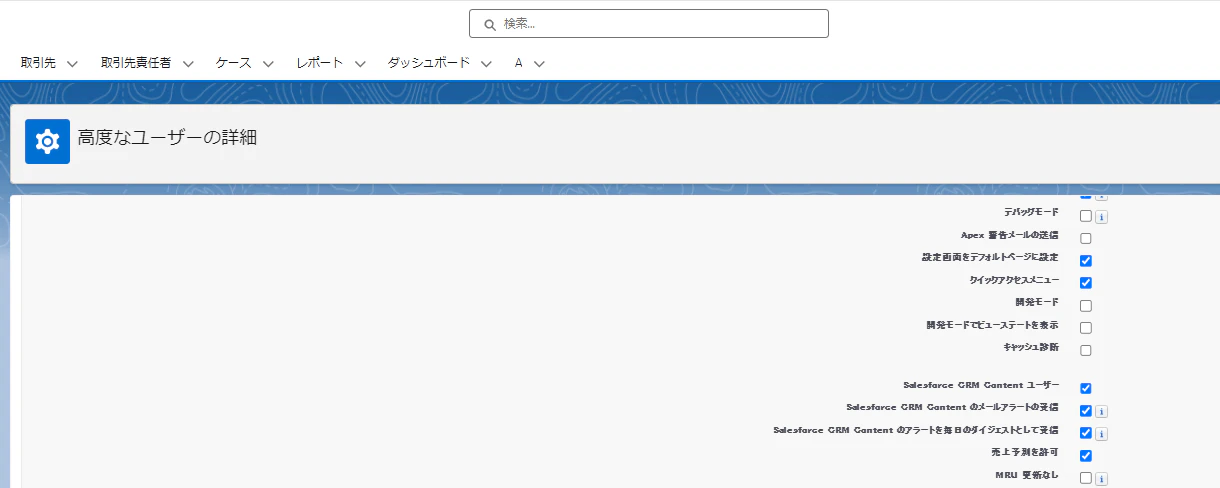Click the Apex 警告メールの送信 label
Image resolution: width=1220 pixels, height=488 pixels.
[1010, 235]
